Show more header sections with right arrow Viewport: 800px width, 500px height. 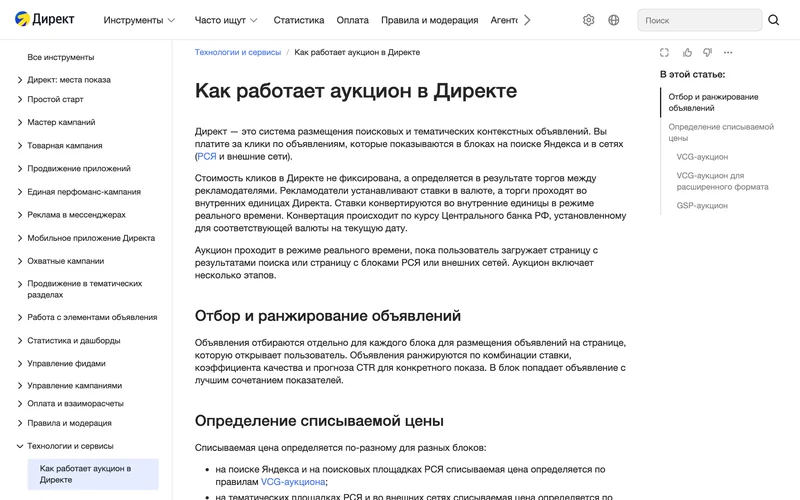(527, 20)
